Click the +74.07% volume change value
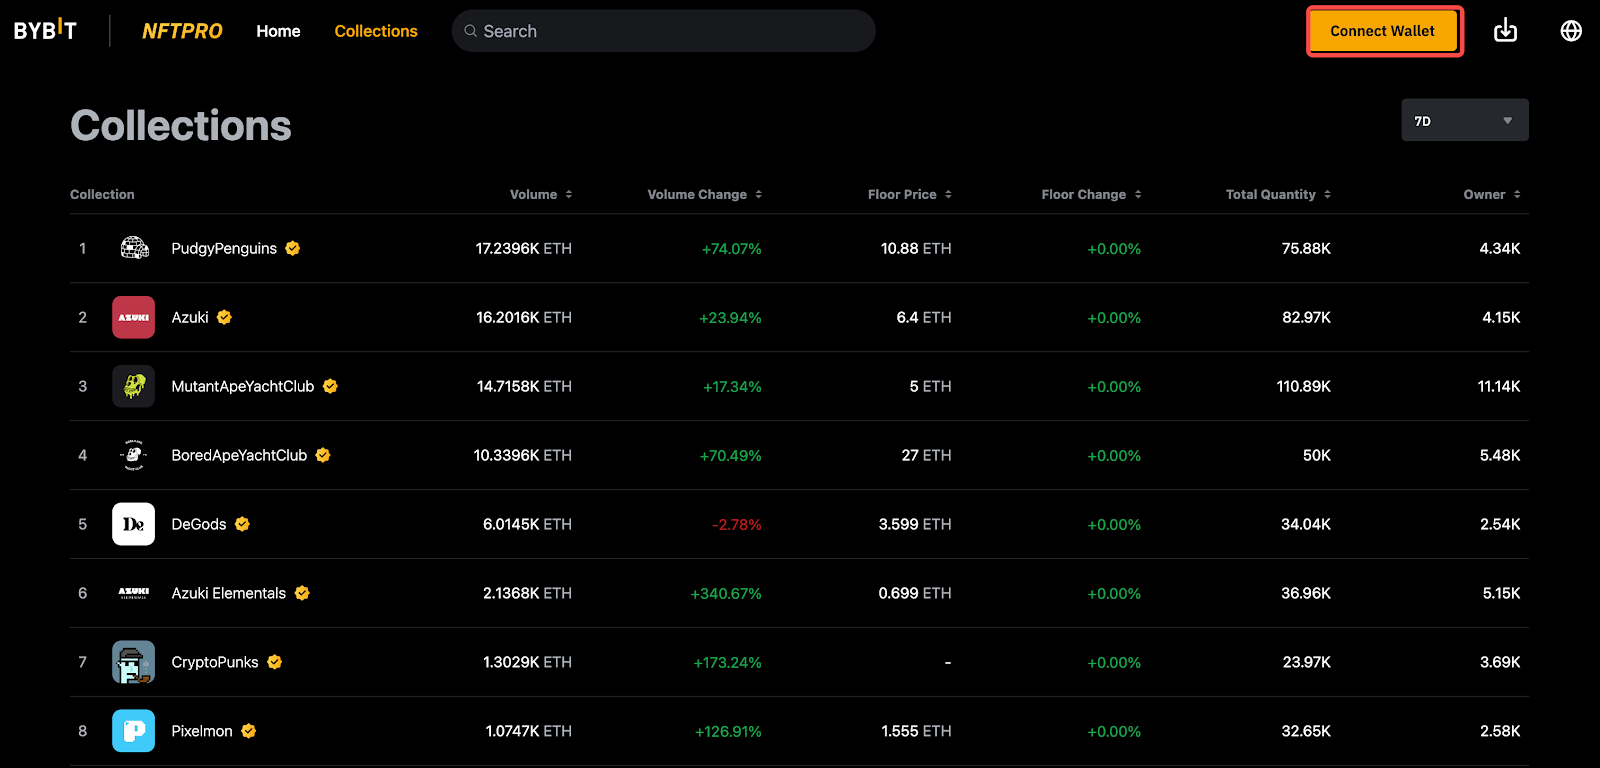Viewport: 1600px width, 768px height. tap(732, 249)
